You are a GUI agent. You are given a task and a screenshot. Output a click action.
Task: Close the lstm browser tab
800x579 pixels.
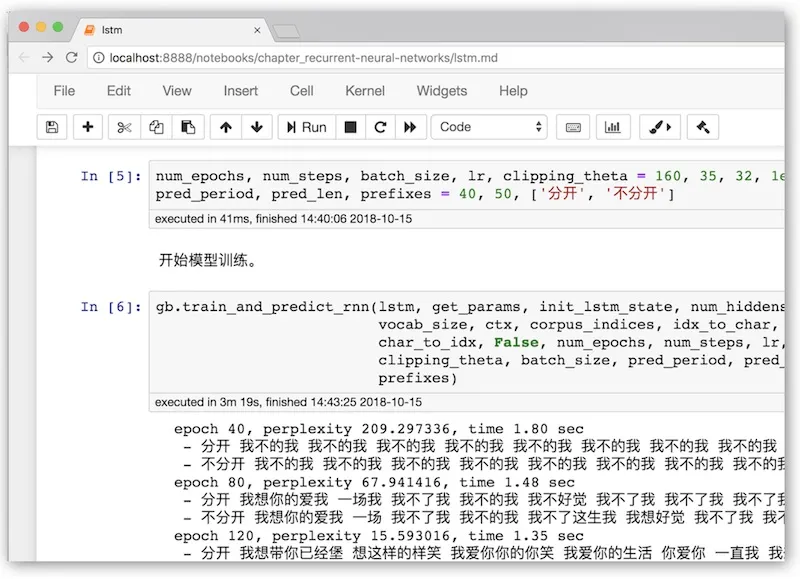click(257, 30)
